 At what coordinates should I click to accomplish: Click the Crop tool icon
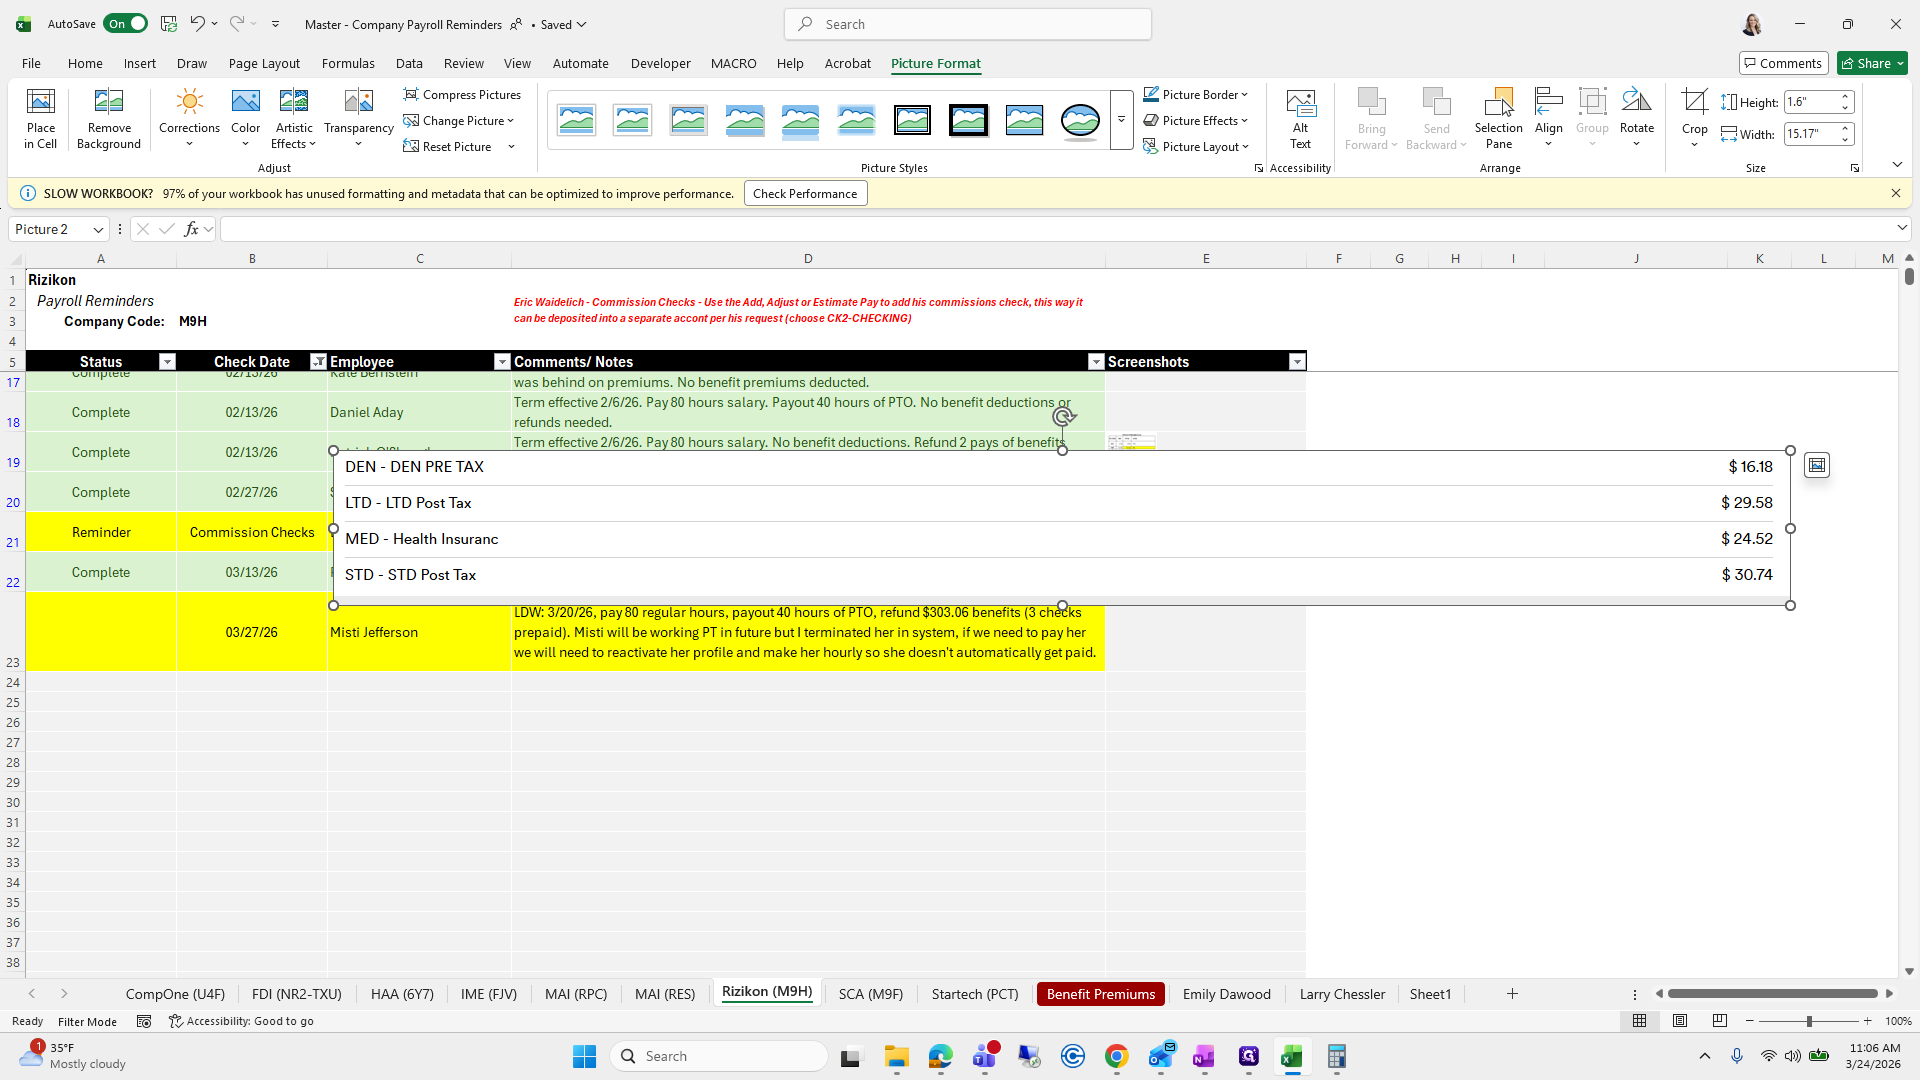[x=1694, y=102]
